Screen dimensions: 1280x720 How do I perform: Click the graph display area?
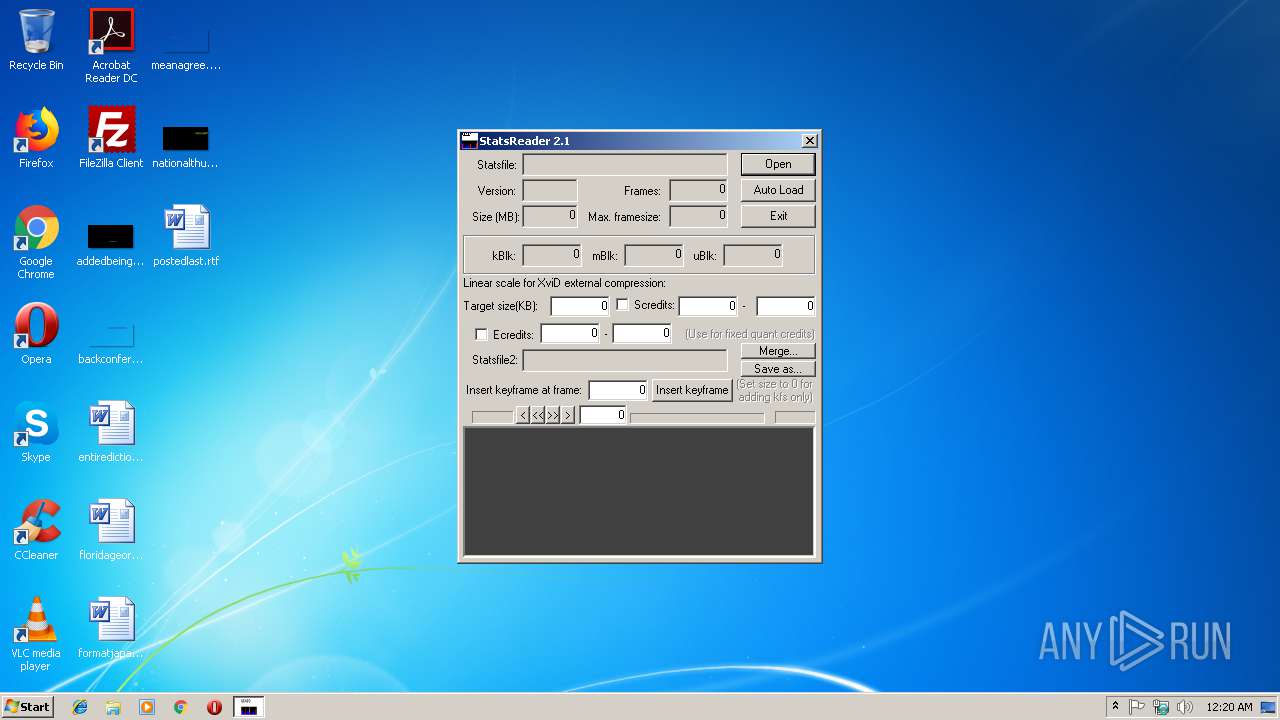639,491
